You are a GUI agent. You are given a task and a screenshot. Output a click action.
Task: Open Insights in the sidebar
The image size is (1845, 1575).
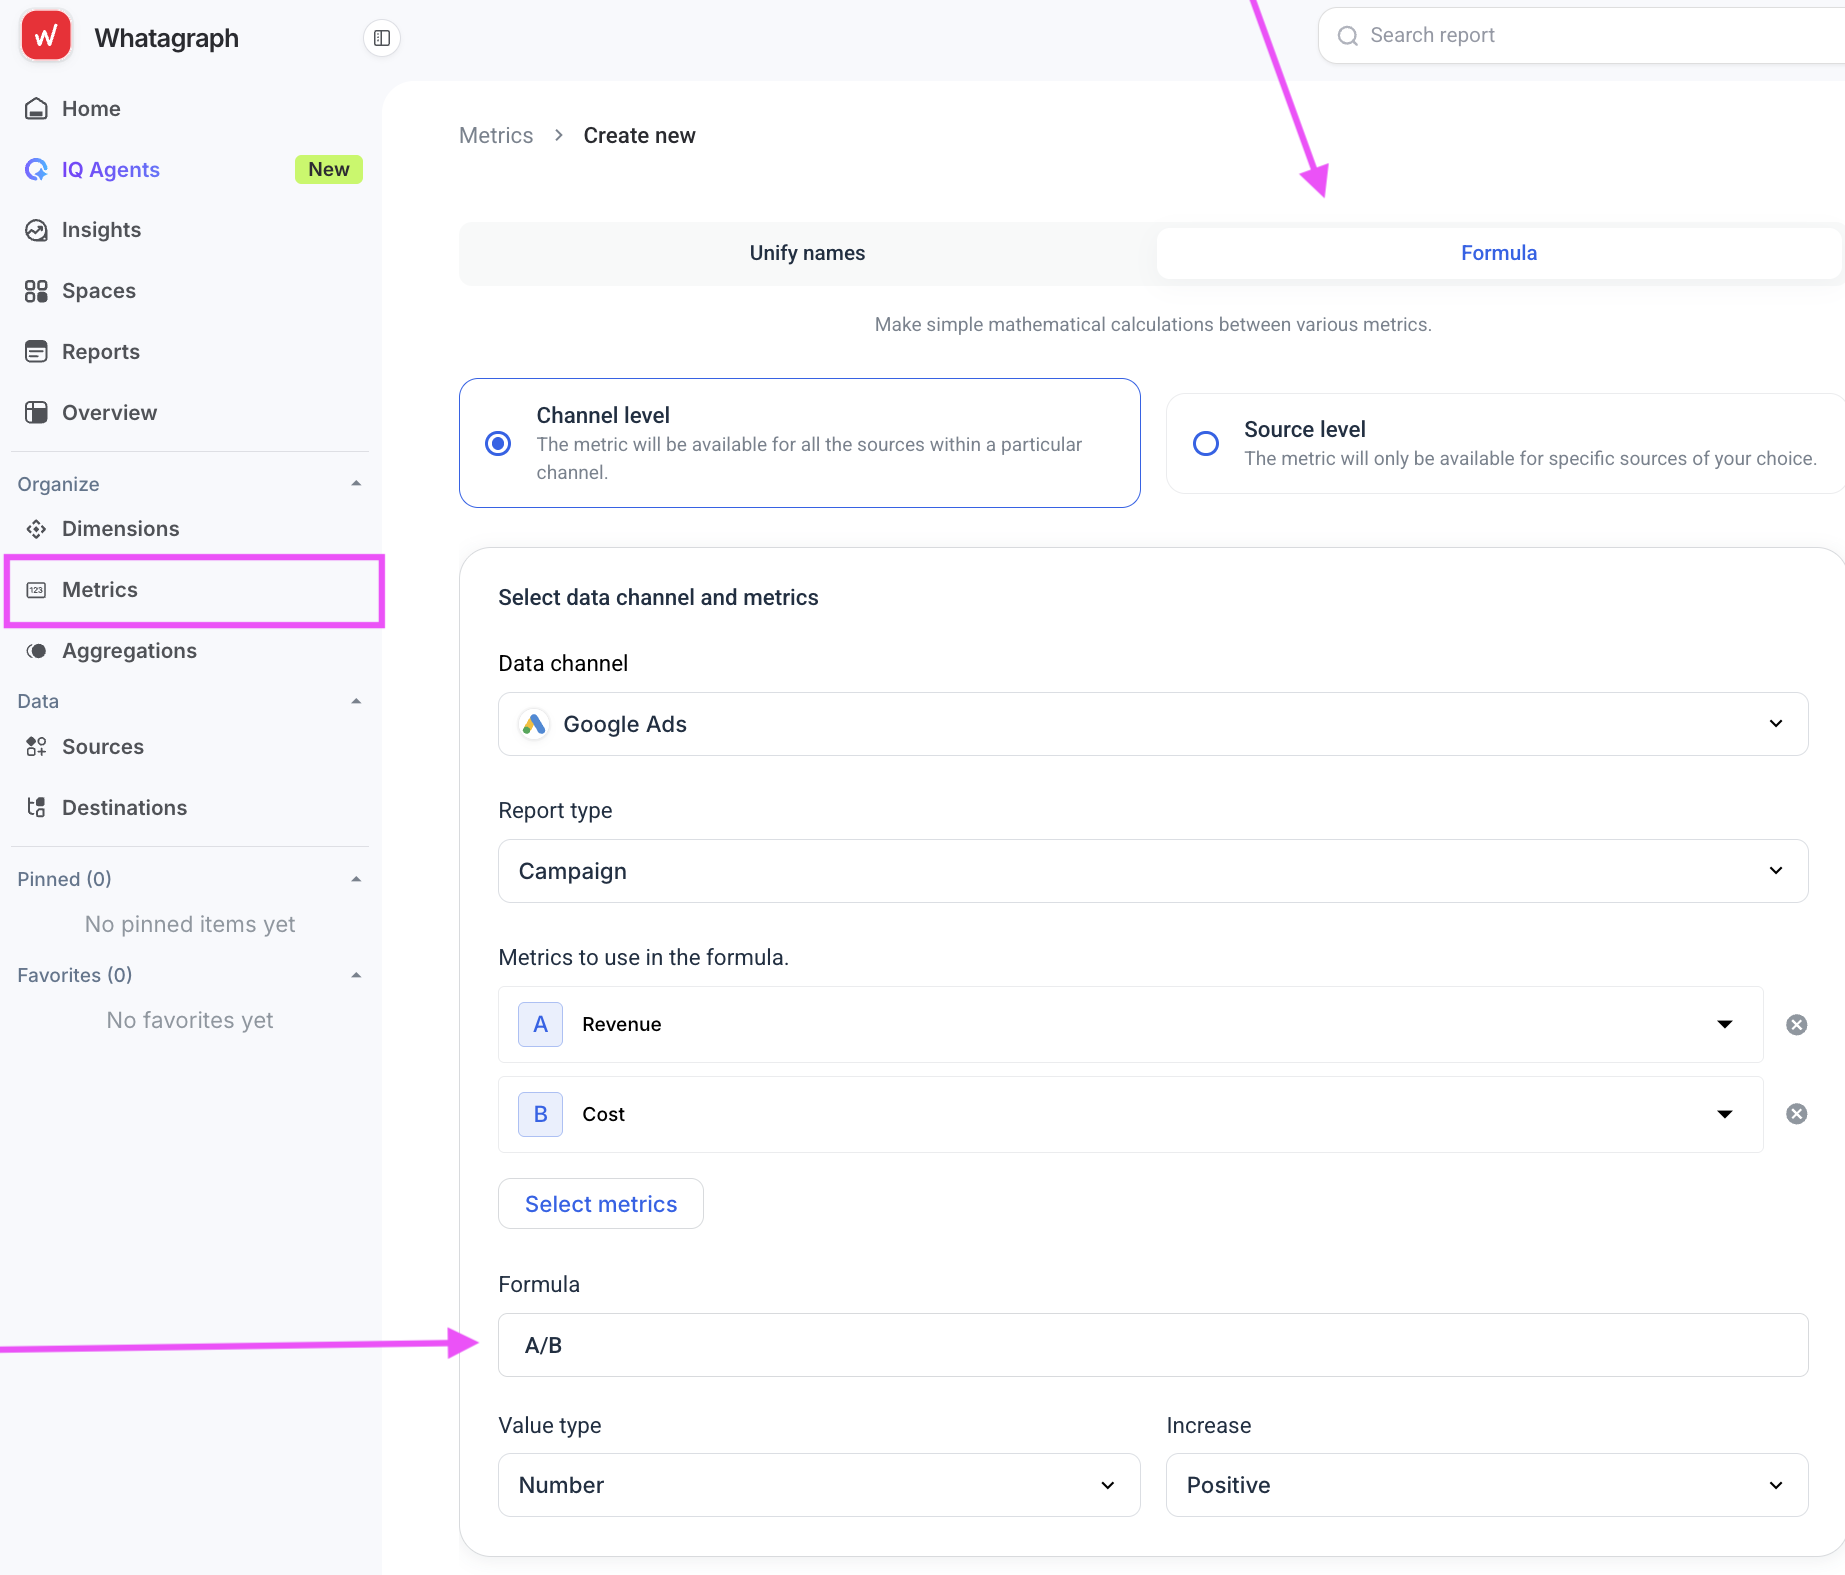101,231
